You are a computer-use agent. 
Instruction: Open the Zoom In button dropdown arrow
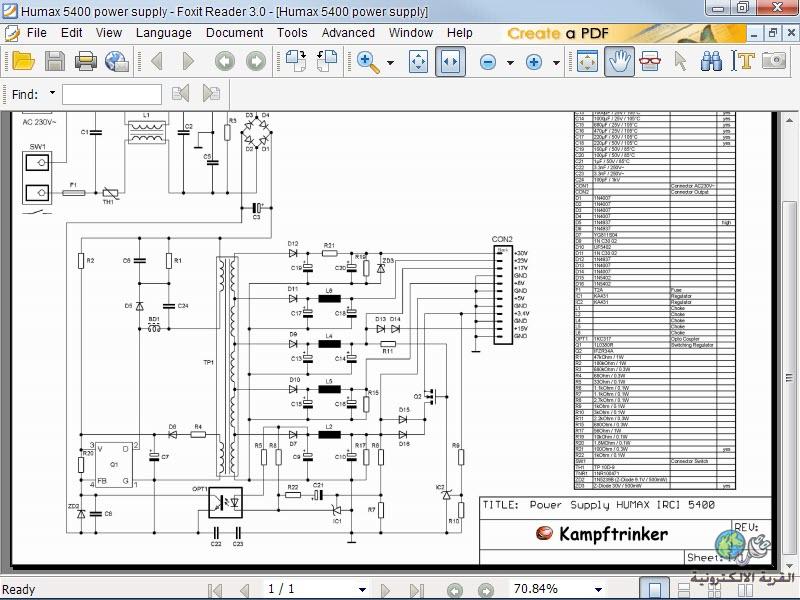coord(556,63)
